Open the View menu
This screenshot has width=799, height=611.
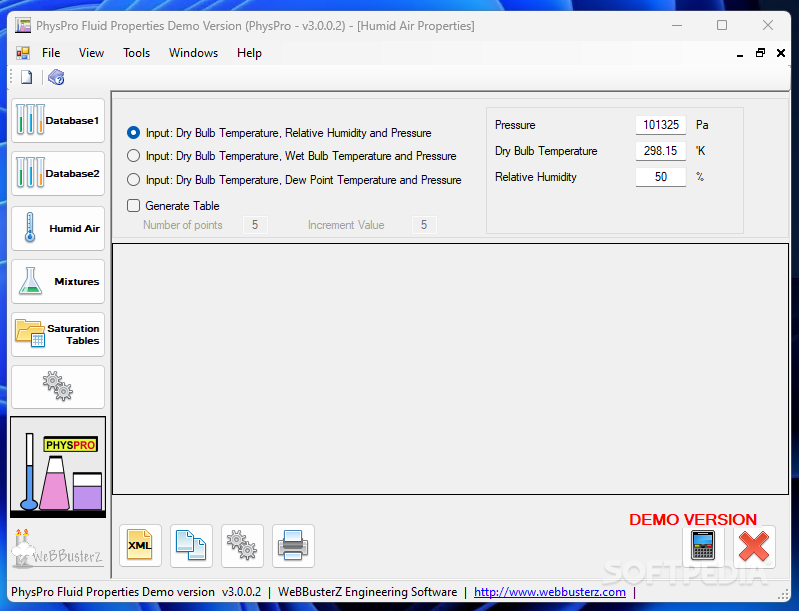point(91,53)
